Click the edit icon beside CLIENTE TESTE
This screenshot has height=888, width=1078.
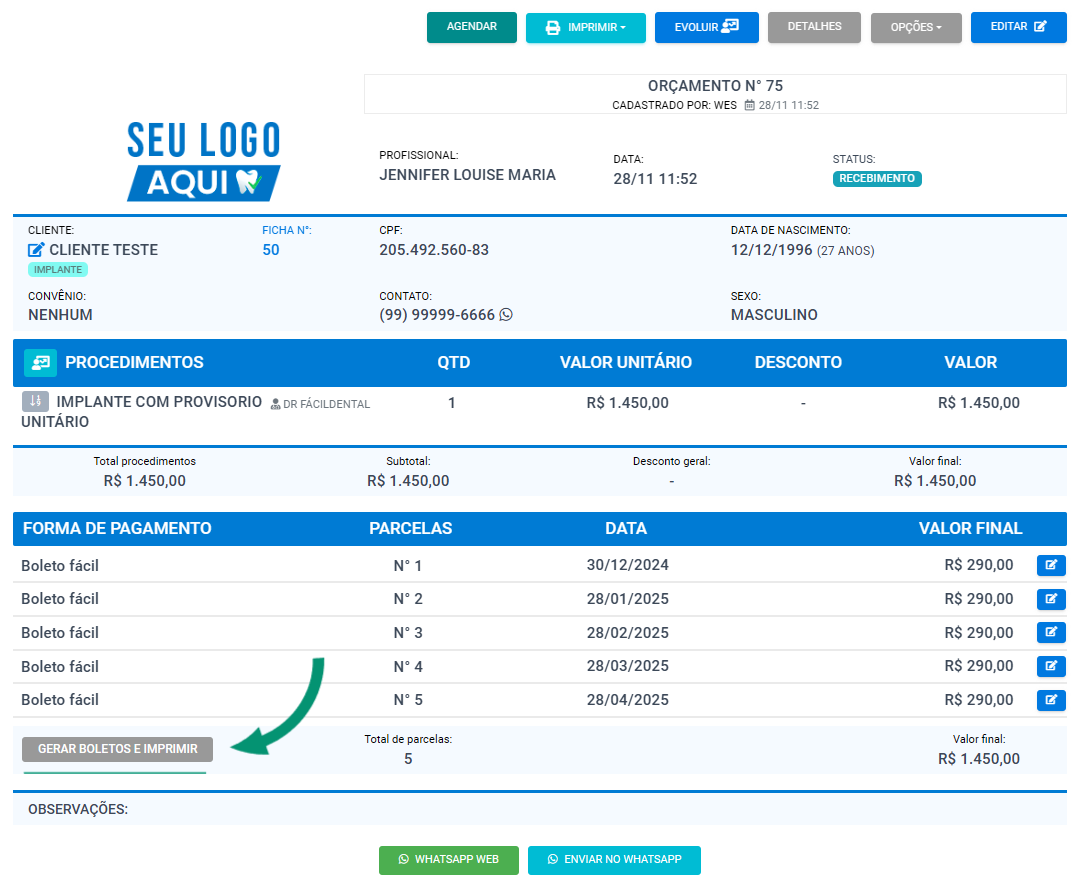pos(36,249)
